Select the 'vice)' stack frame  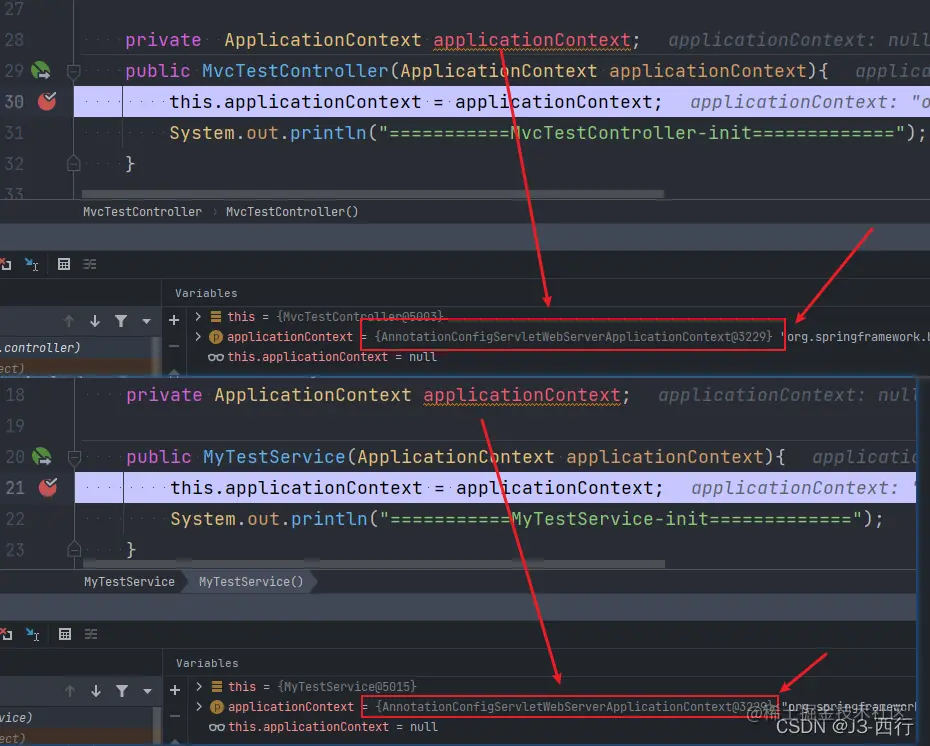pos(78,718)
